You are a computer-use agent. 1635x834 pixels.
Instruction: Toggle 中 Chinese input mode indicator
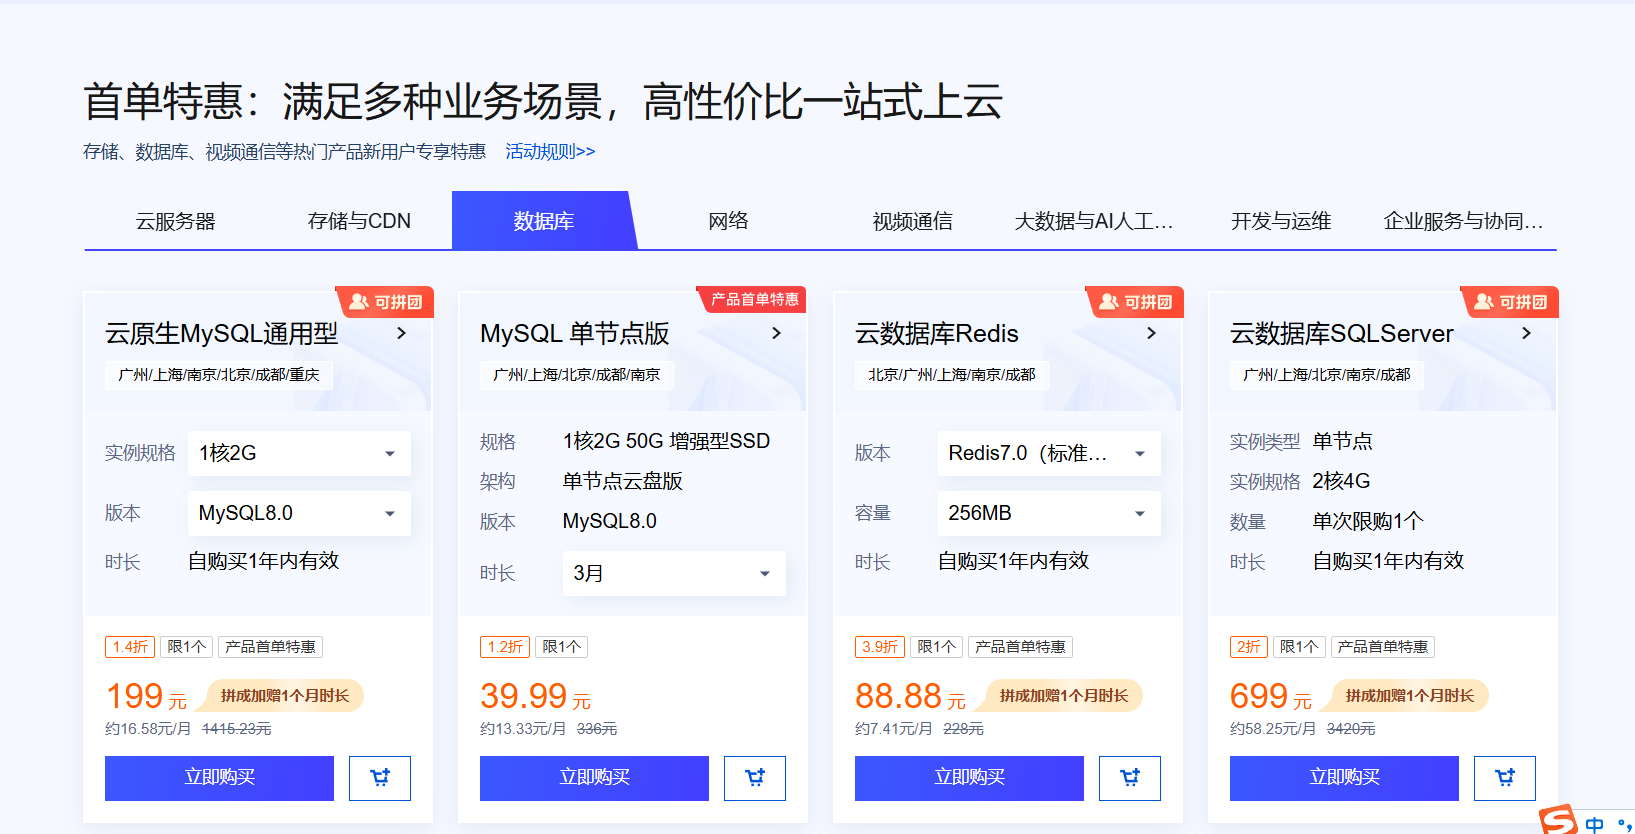point(1595,824)
